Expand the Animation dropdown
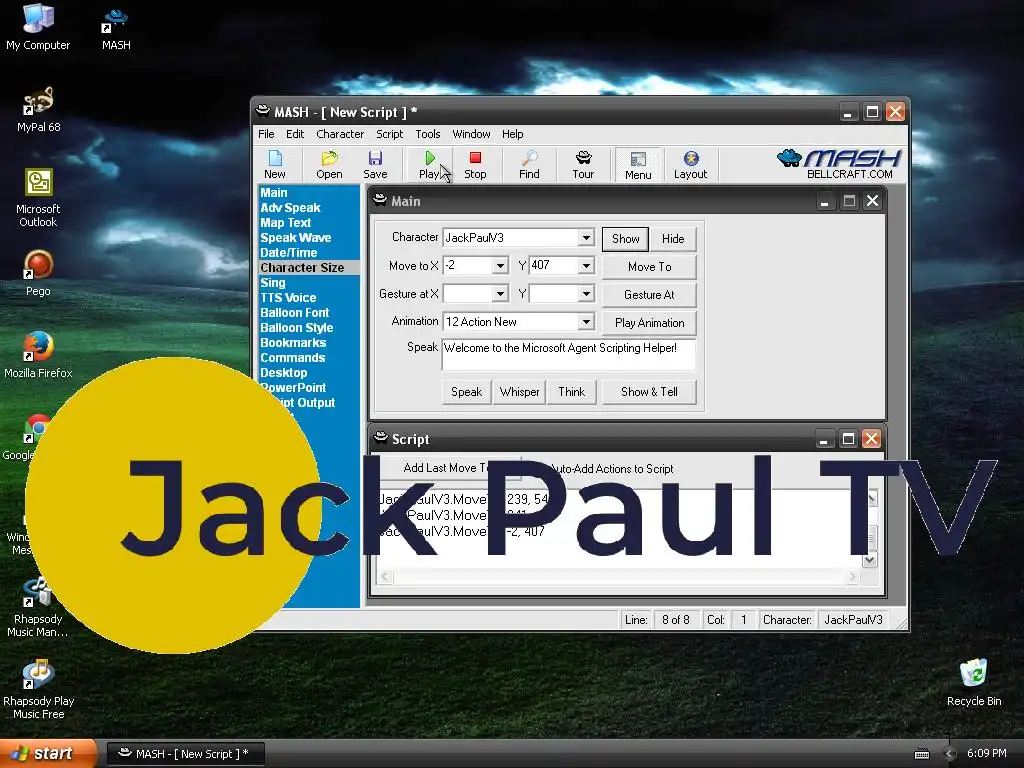The width and height of the screenshot is (1024, 768). [586, 322]
